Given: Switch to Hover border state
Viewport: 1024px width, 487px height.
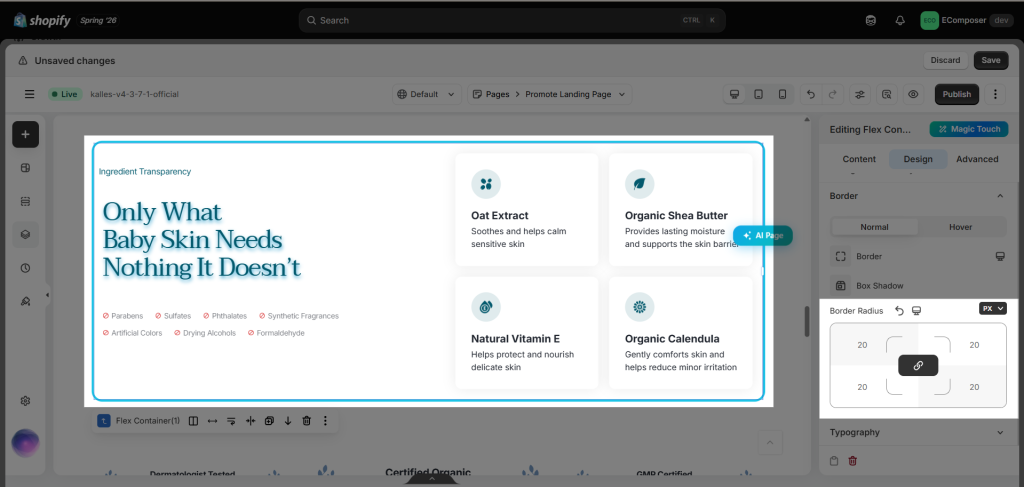Looking at the screenshot, I should [x=961, y=227].
